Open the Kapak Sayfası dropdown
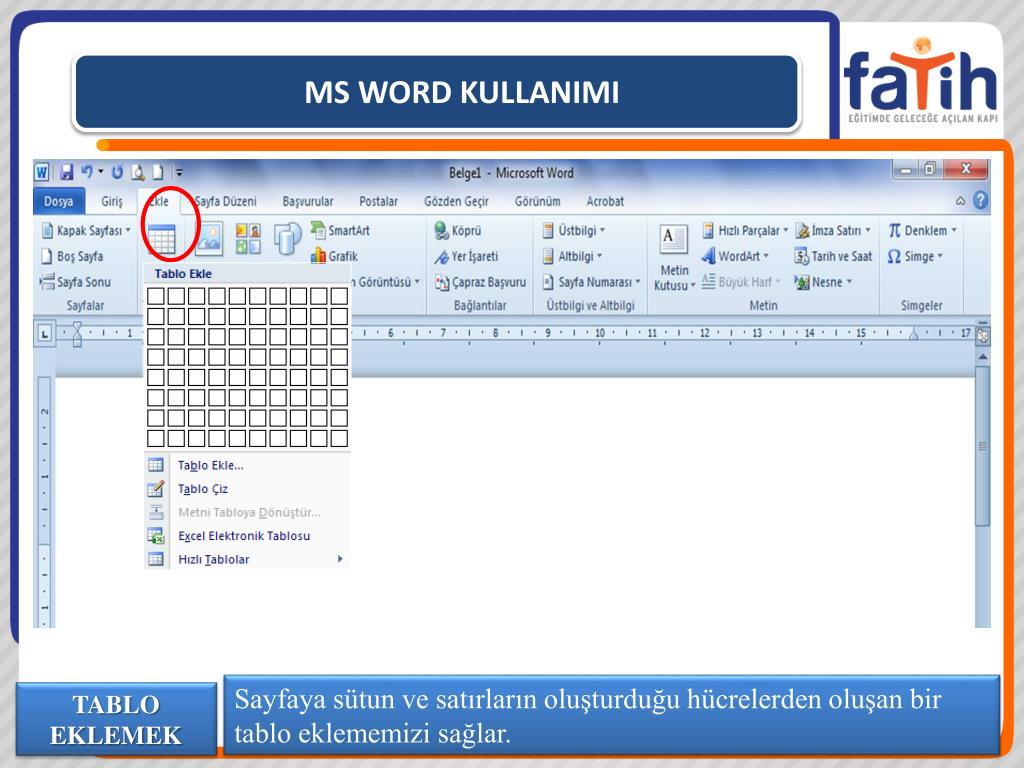 click(x=86, y=231)
